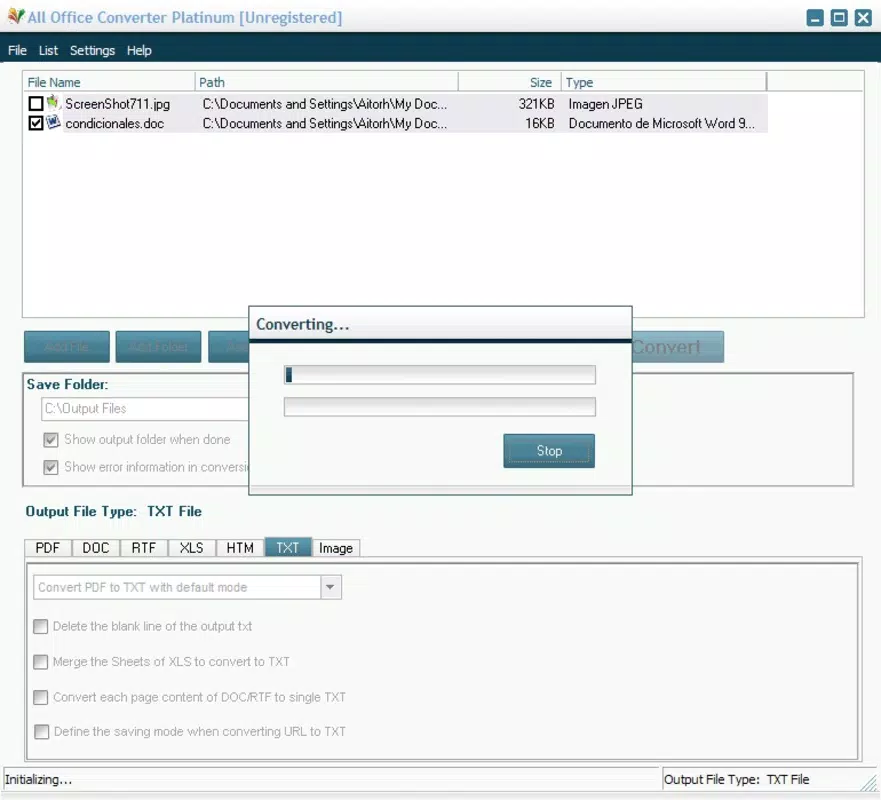Tick the checkbox for ScreenShot711.jpg
The width and height of the screenshot is (881, 800).
[x=36, y=103]
